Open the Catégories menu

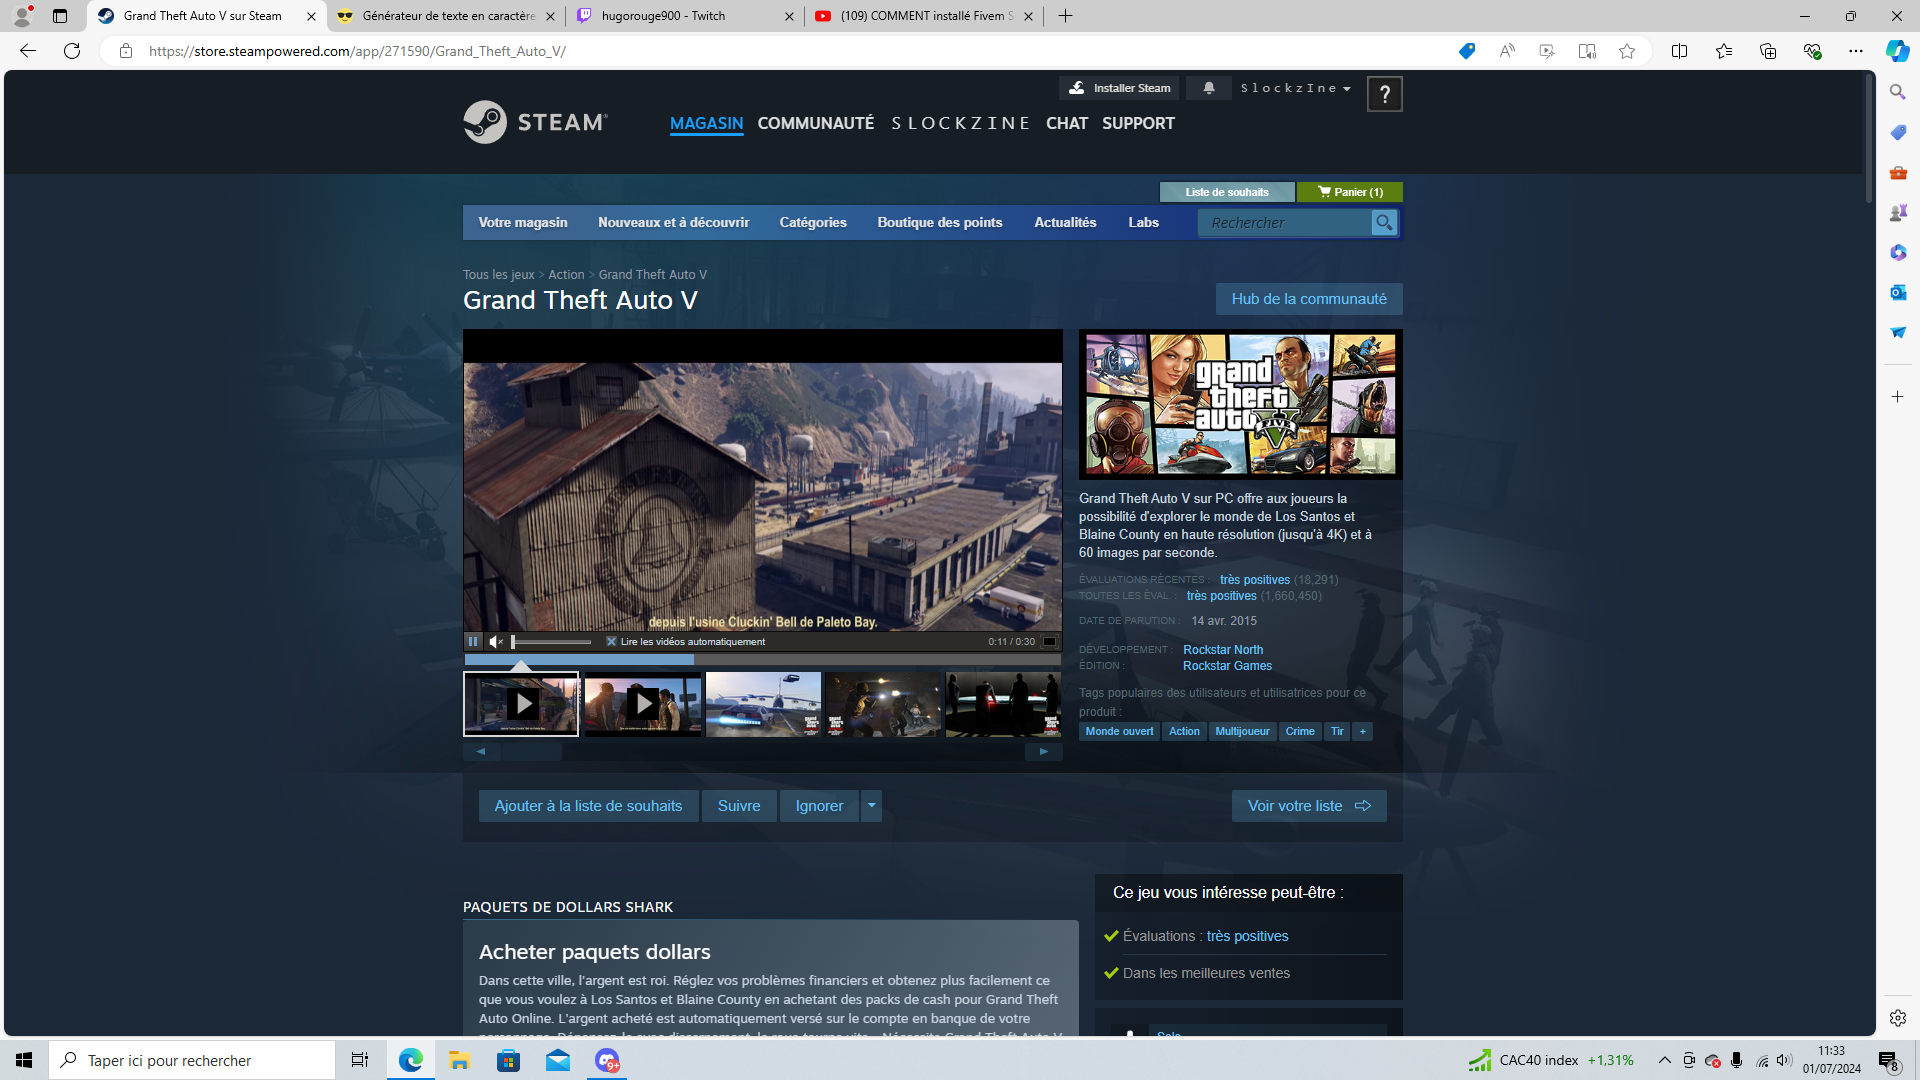click(813, 223)
